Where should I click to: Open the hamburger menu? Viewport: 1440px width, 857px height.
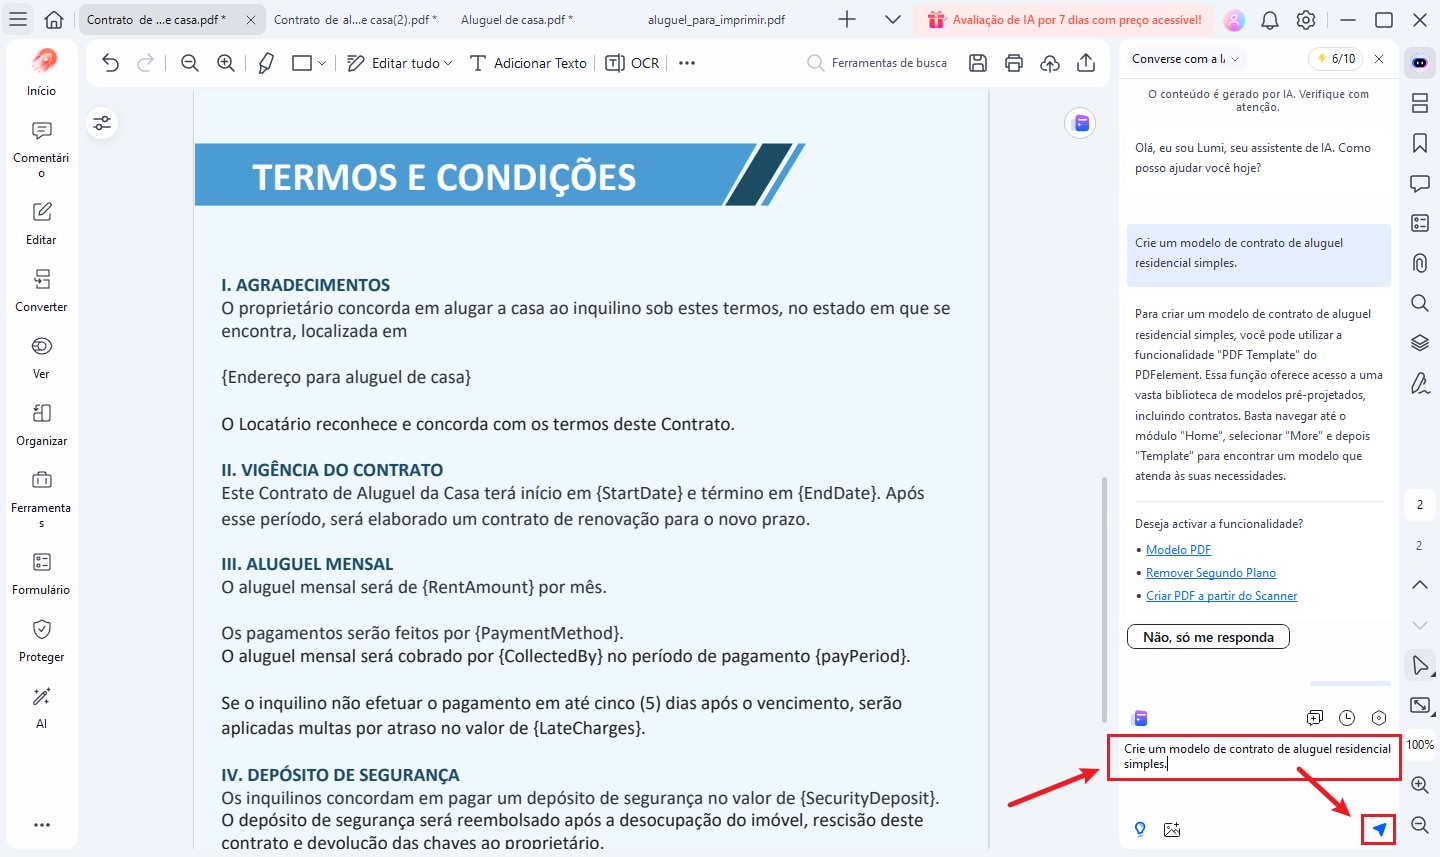point(18,19)
